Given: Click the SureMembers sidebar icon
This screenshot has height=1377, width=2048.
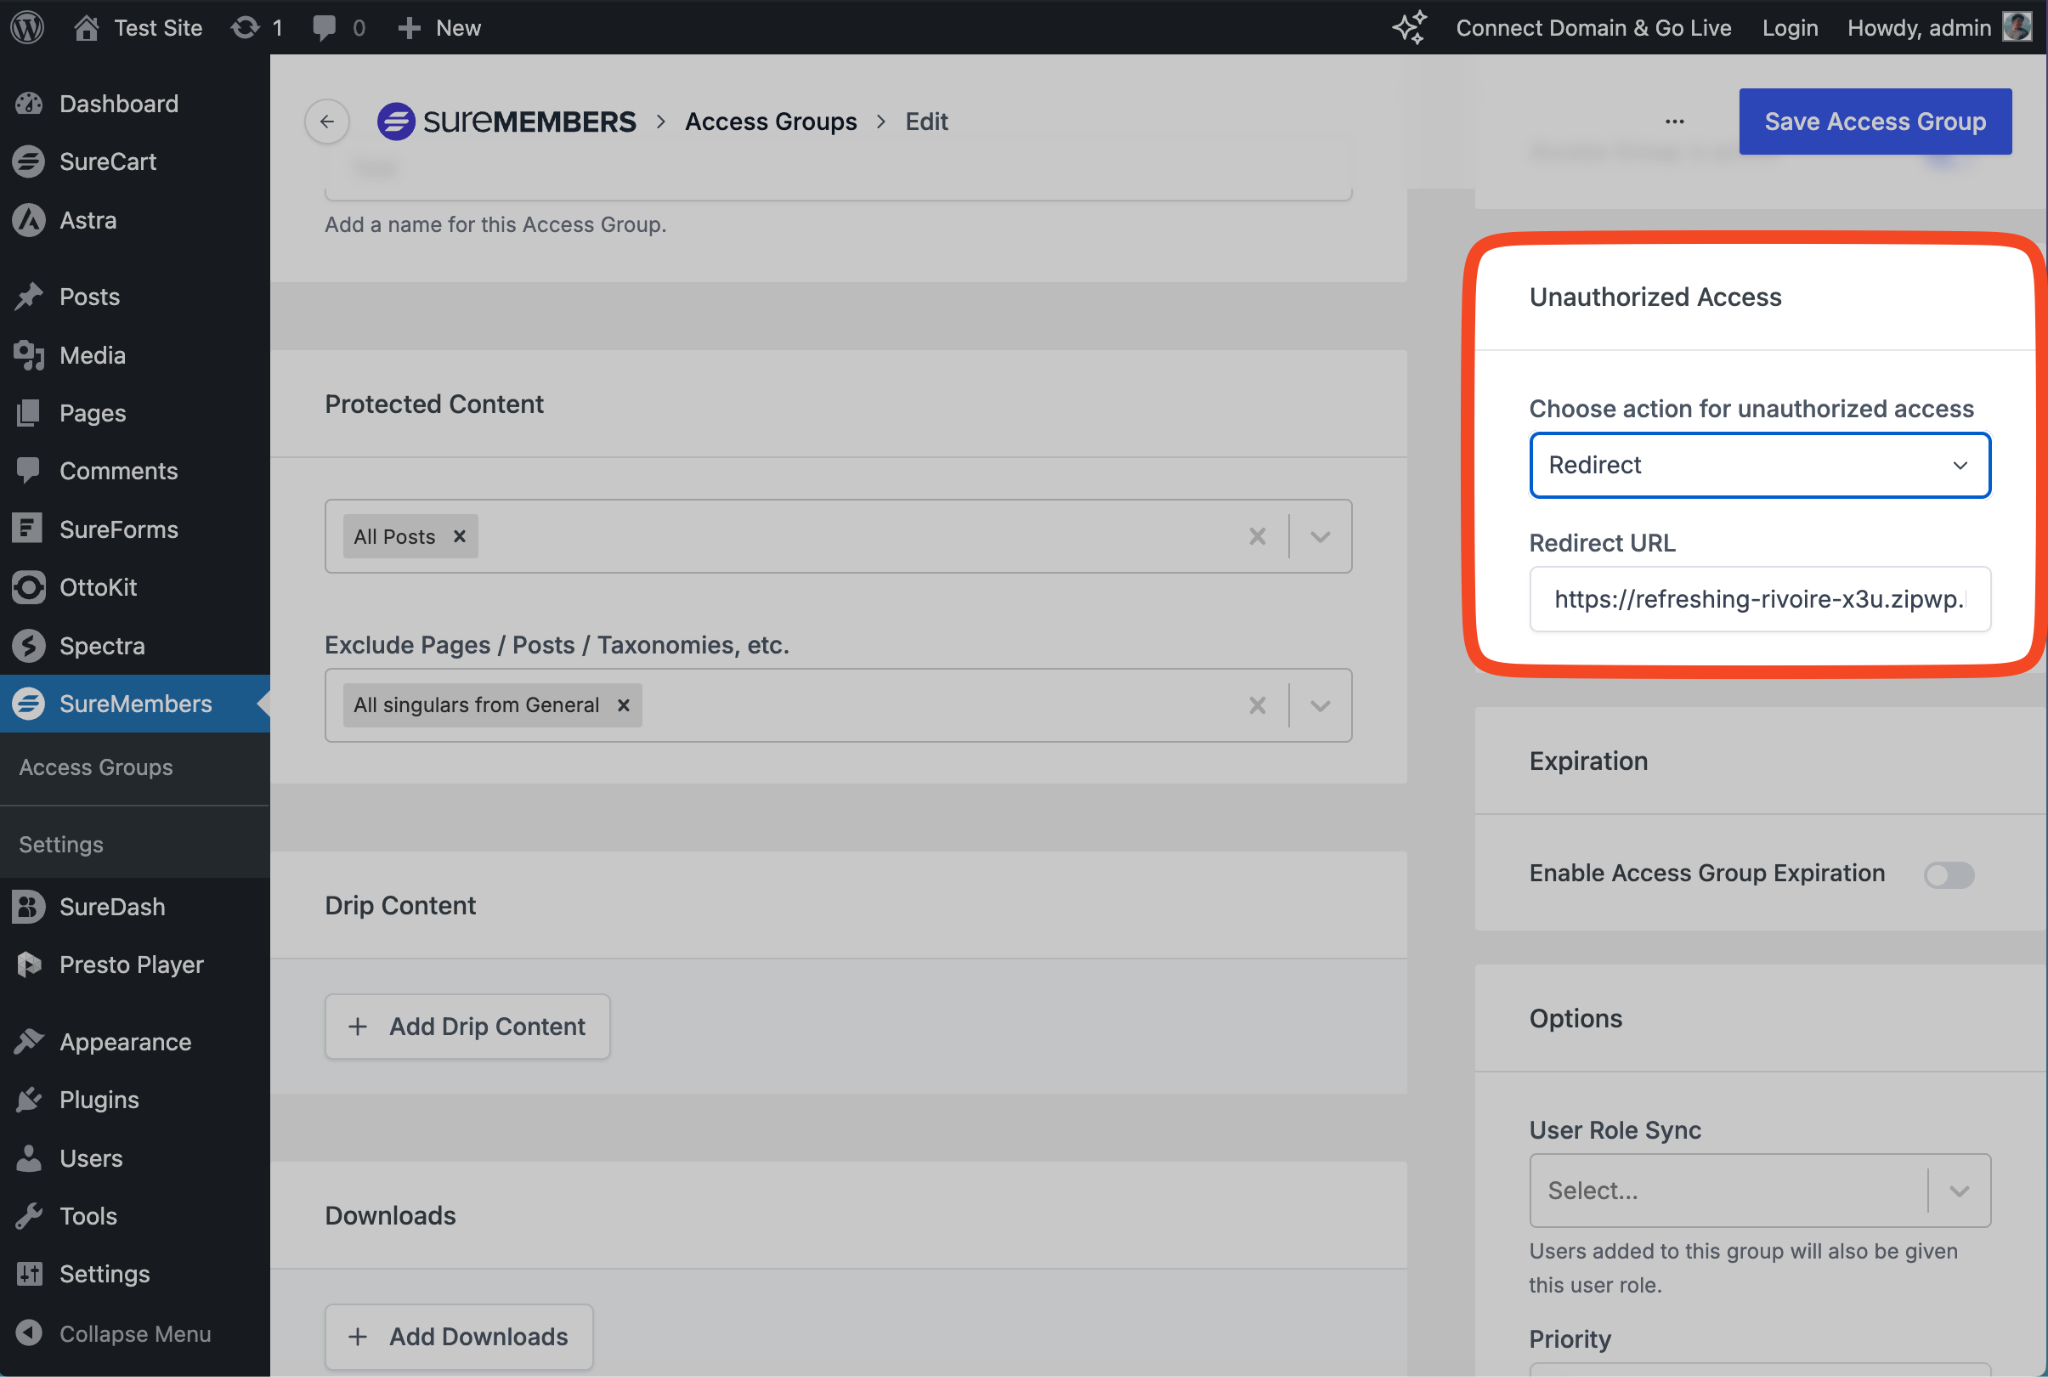Looking at the screenshot, I should click(x=28, y=703).
